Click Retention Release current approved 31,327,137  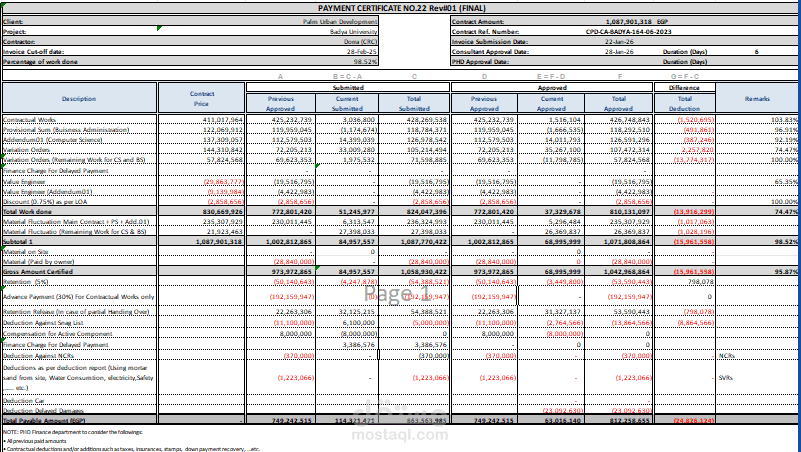point(562,312)
